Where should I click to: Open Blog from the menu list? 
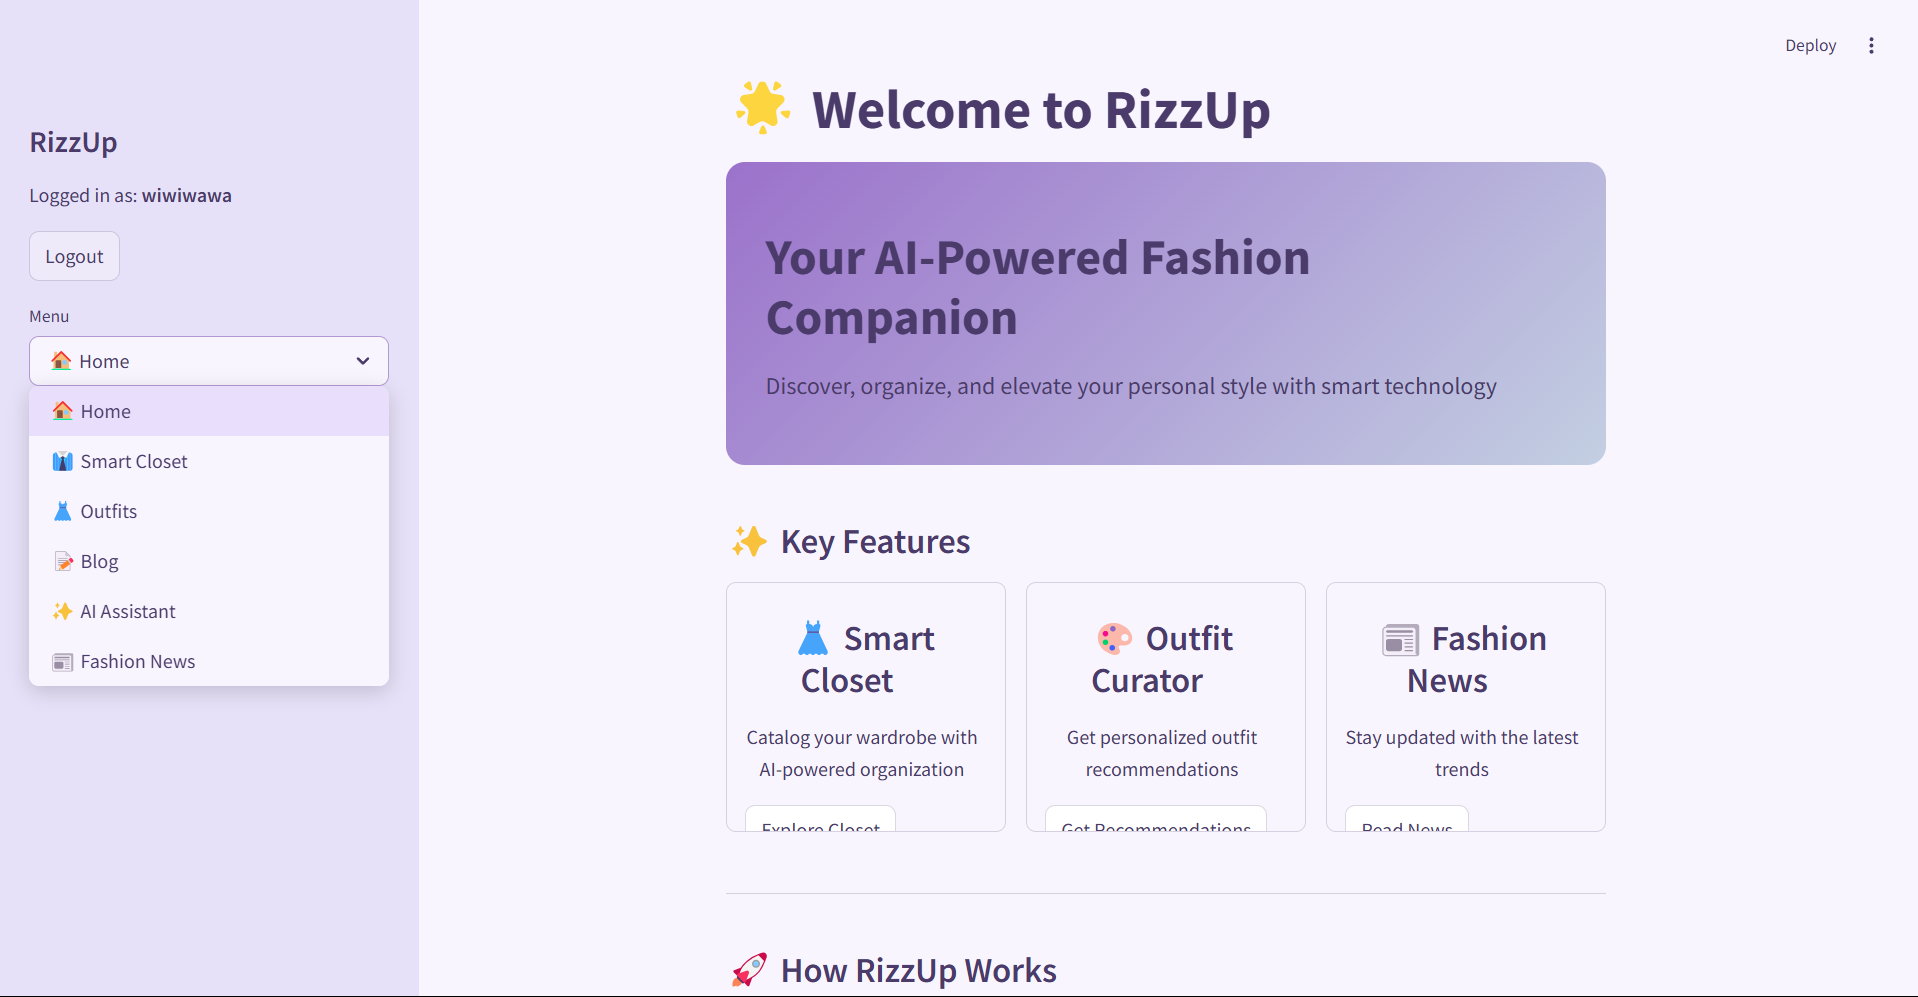(x=99, y=561)
